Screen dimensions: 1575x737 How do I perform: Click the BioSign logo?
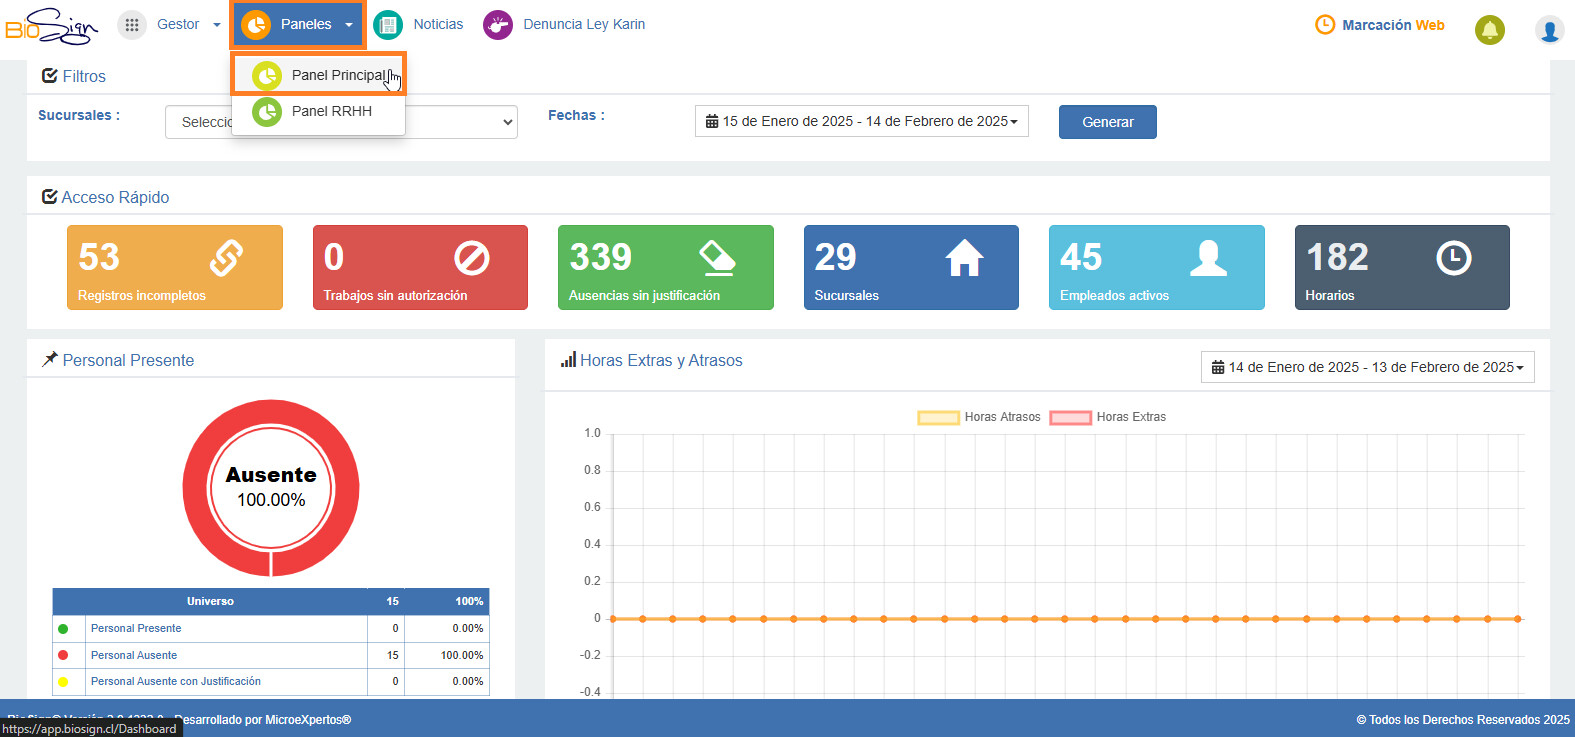pyautogui.click(x=52, y=26)
